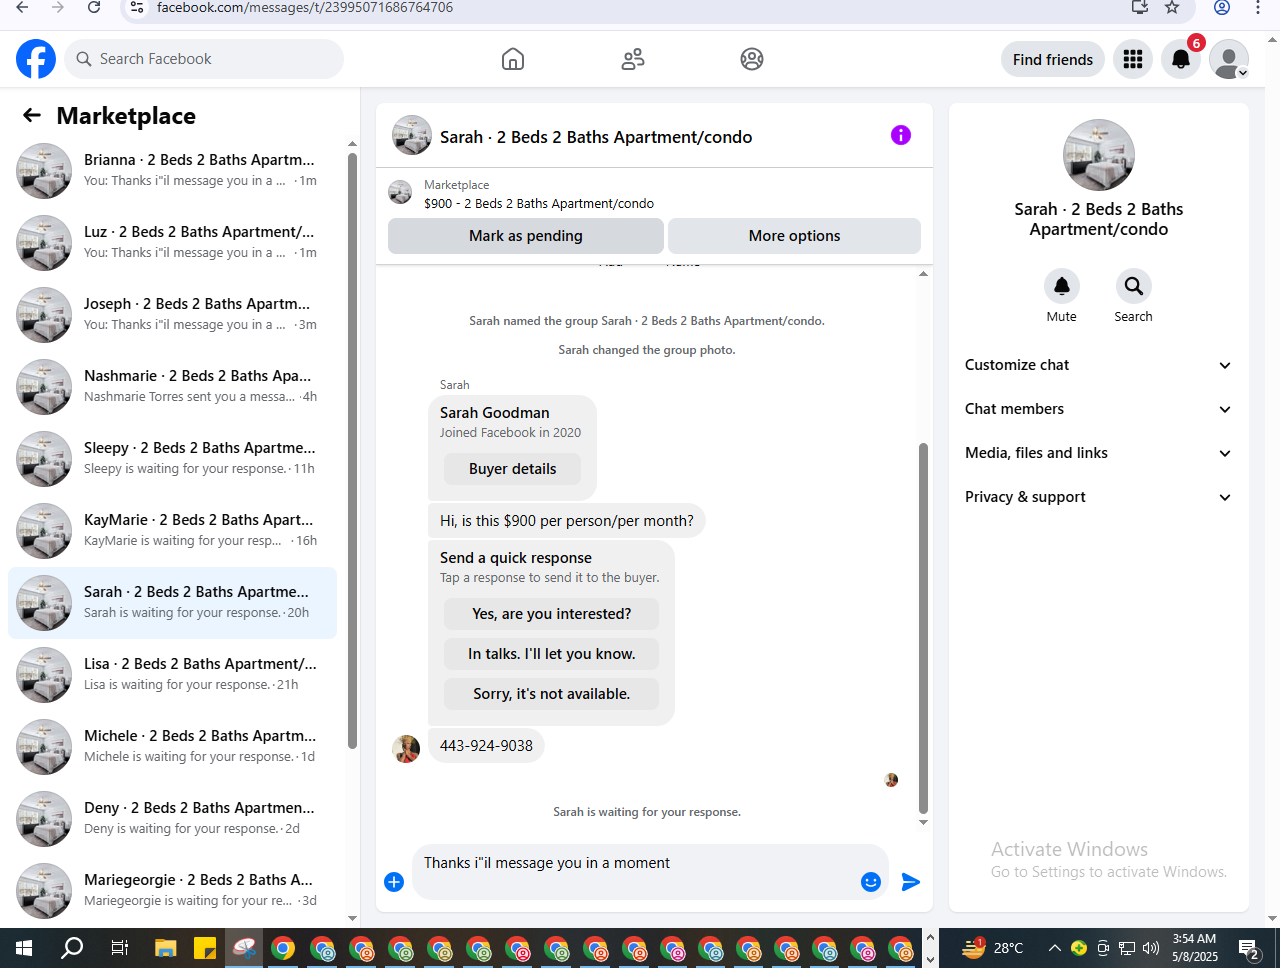Click the volume icon in system tray

1151,948
